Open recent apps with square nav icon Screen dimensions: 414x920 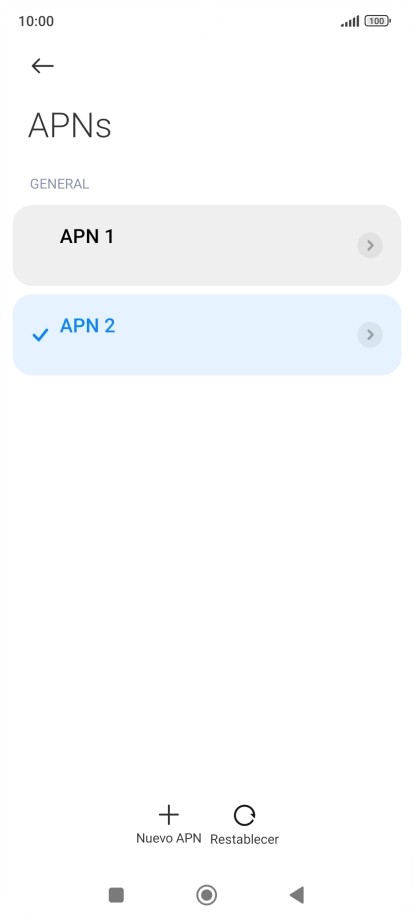116,895
